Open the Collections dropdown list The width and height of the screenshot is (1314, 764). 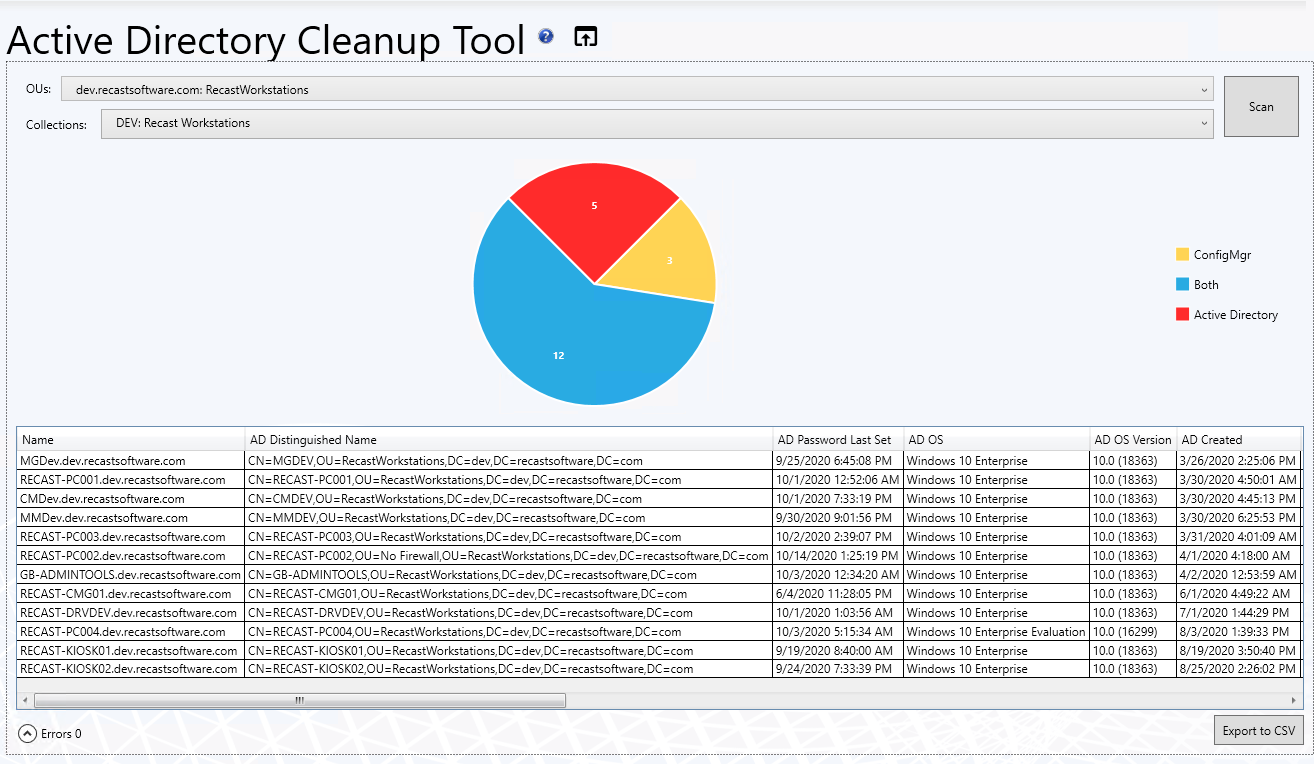pyautogui.click(x=657, y=124)
